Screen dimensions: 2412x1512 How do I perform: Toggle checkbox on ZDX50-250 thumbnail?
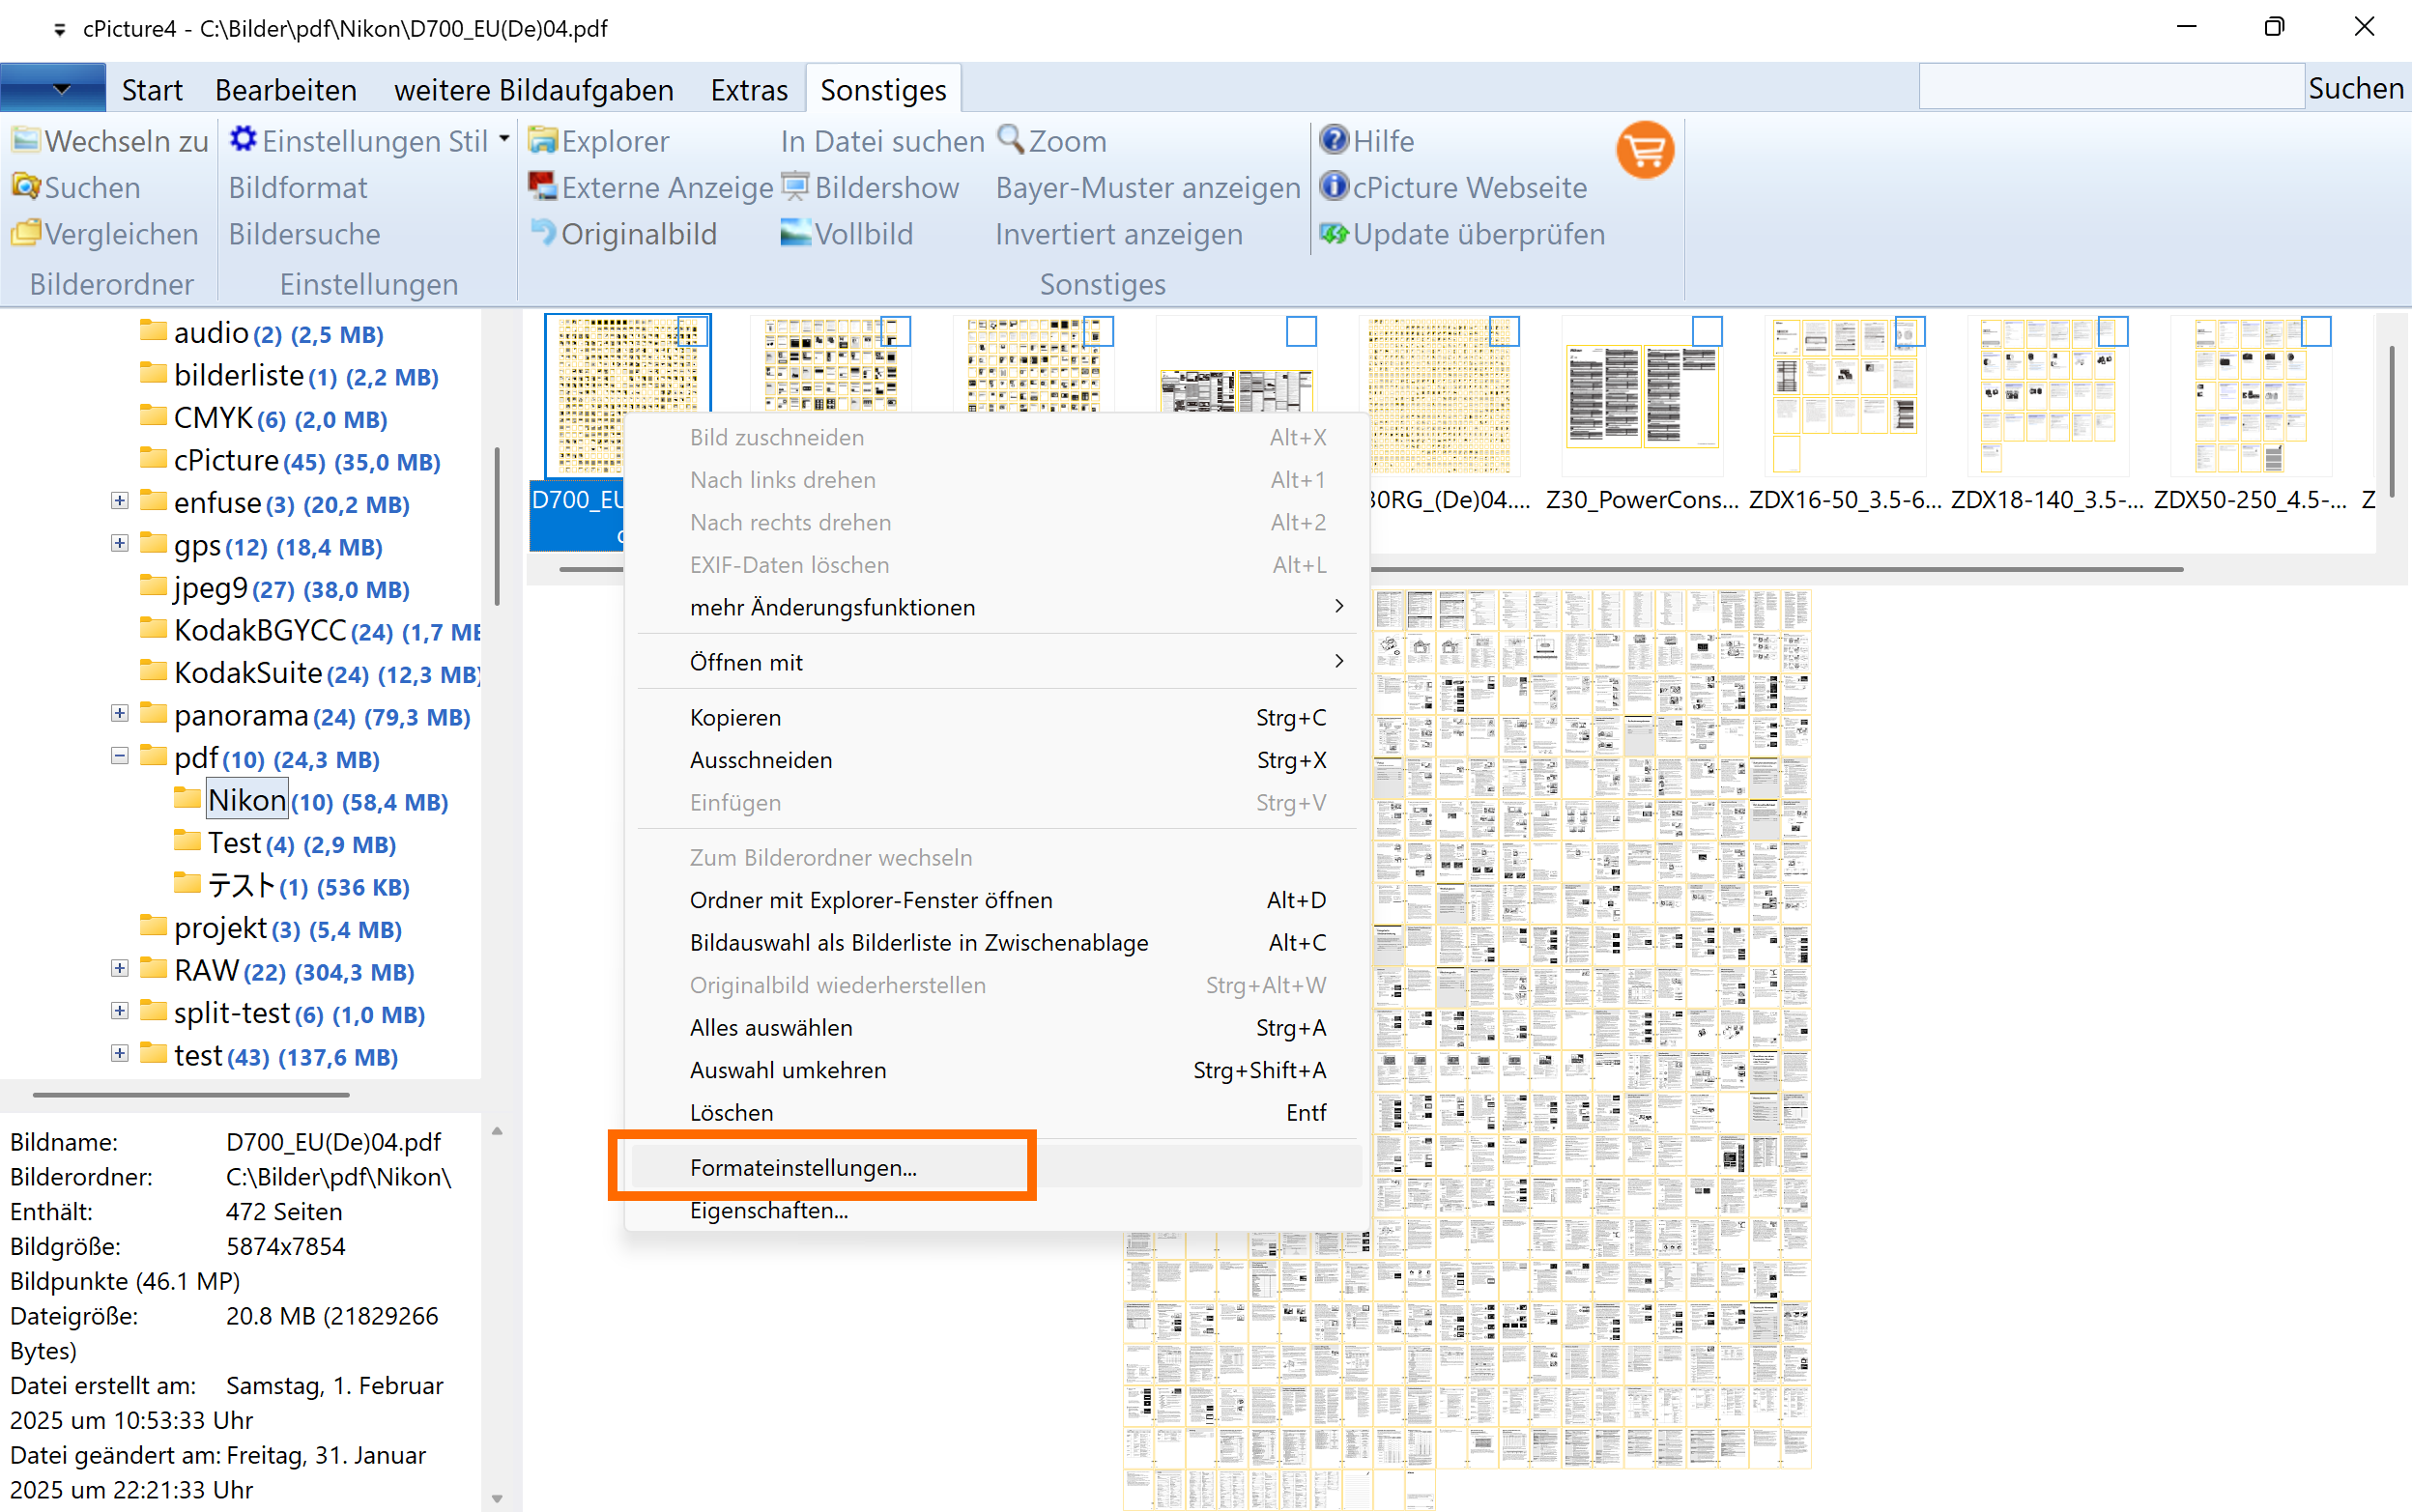[x=2315, y=332]
